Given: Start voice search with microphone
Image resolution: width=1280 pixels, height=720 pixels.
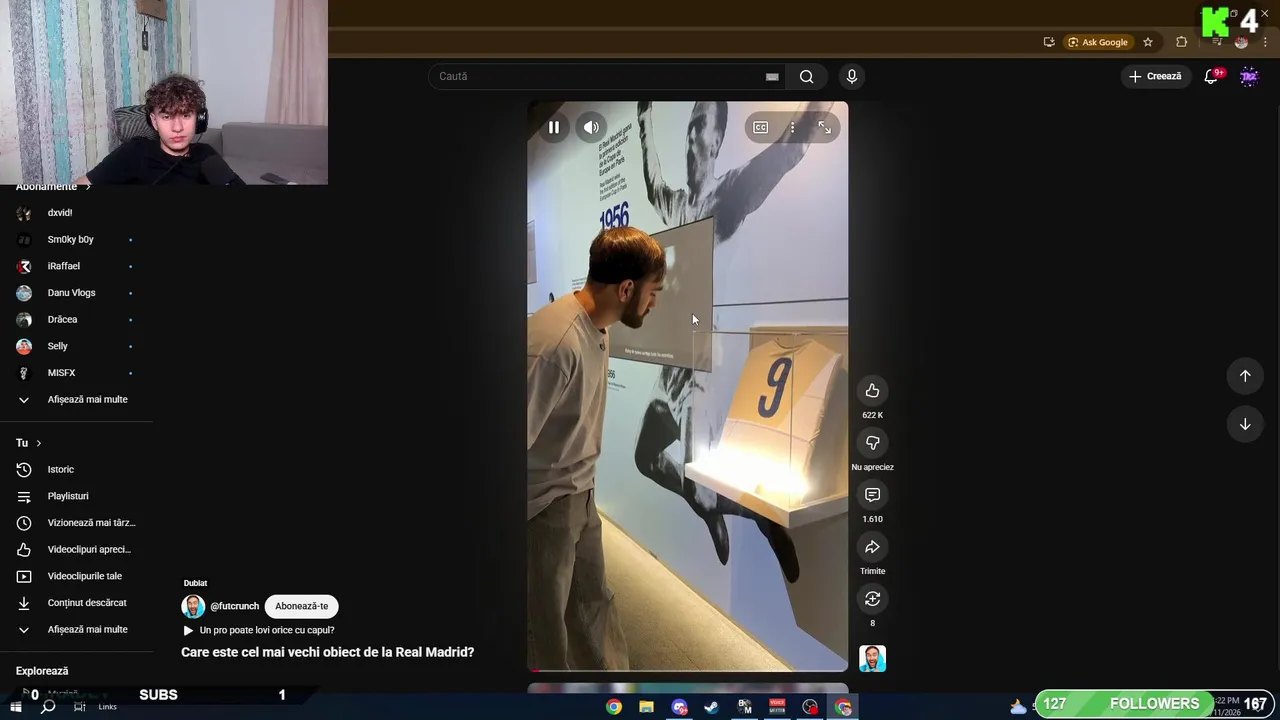Looking at the screenshot, I should point(851,76).
